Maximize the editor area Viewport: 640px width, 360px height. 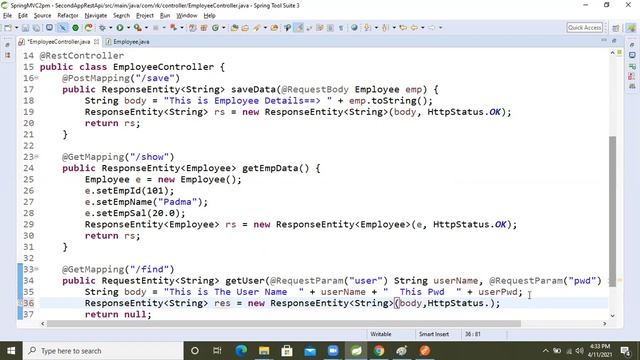[x=614, y=40]
